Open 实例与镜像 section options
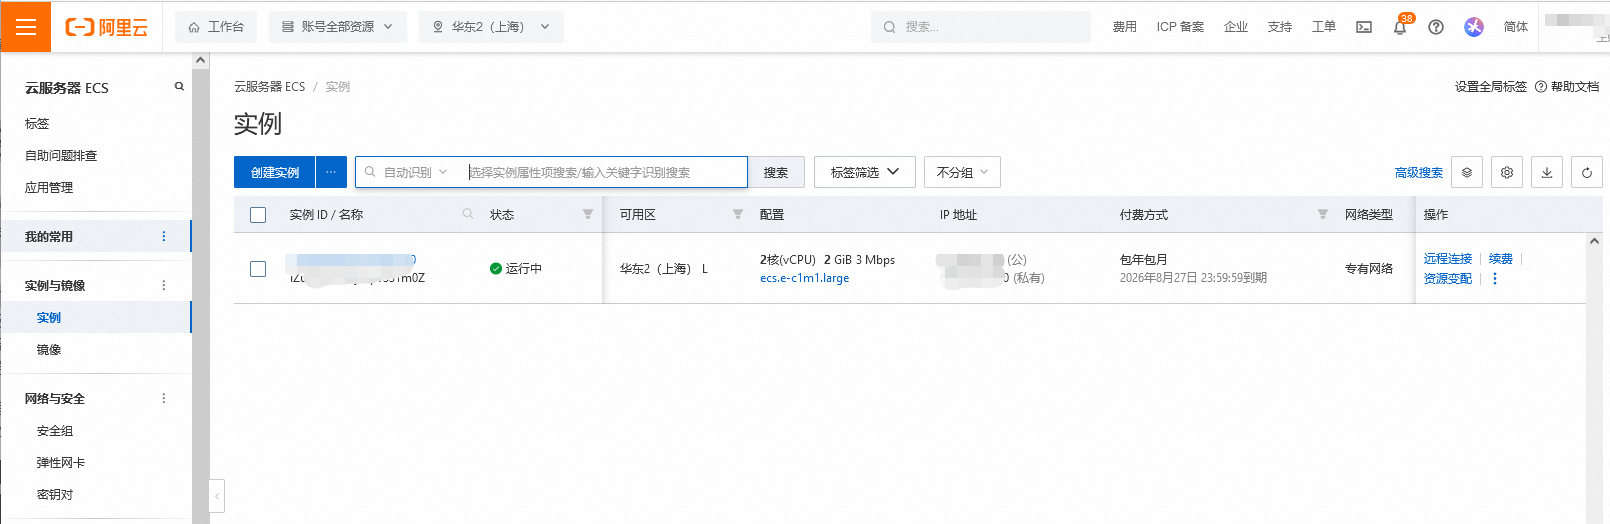The image size is (1610, 524). [x=164, y=285]
